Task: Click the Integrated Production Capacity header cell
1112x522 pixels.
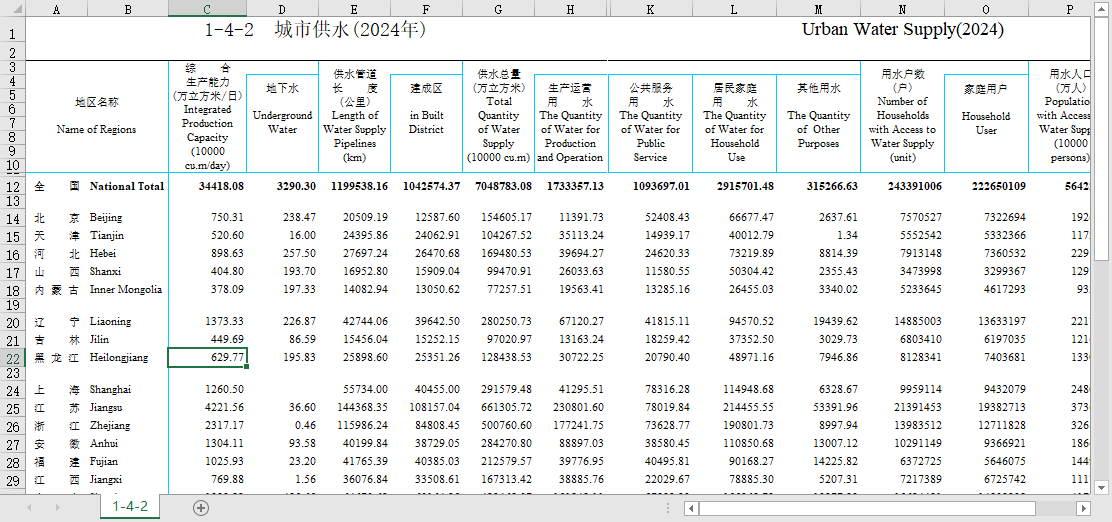Action: pyautogui.click(x=207, y=117)
